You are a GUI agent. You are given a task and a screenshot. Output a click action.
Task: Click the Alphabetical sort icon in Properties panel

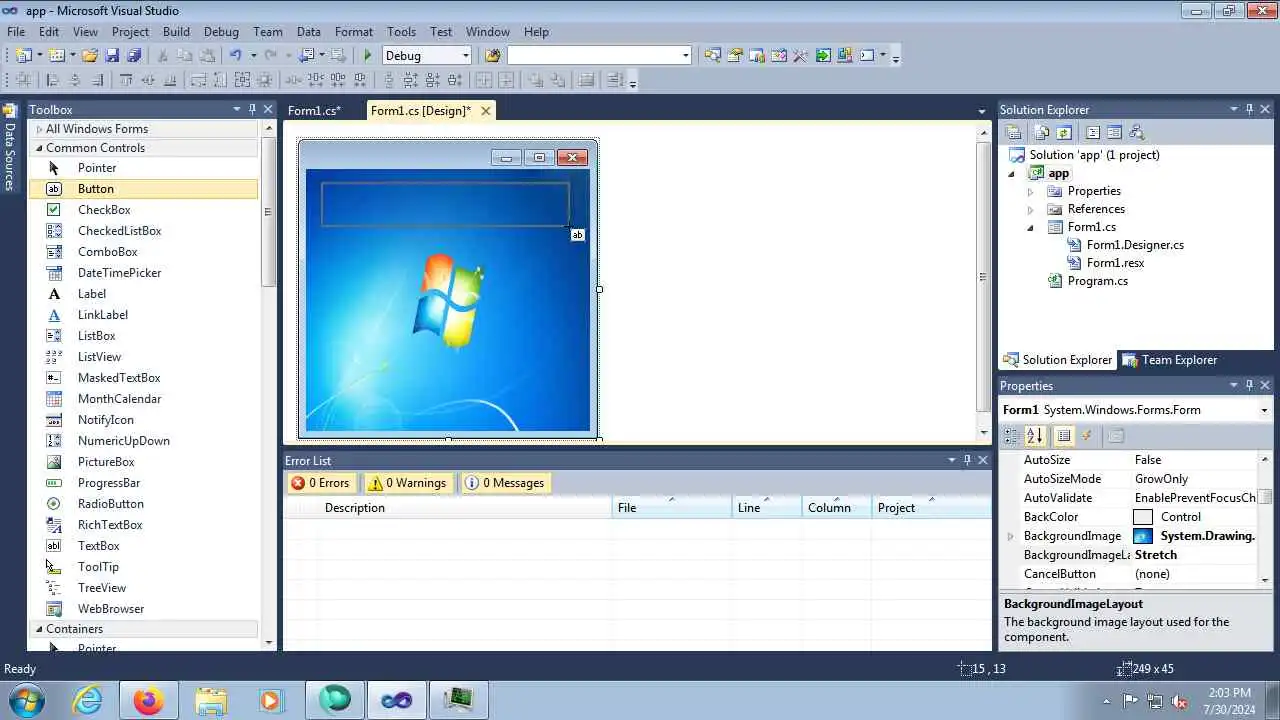click(1034, 436)
